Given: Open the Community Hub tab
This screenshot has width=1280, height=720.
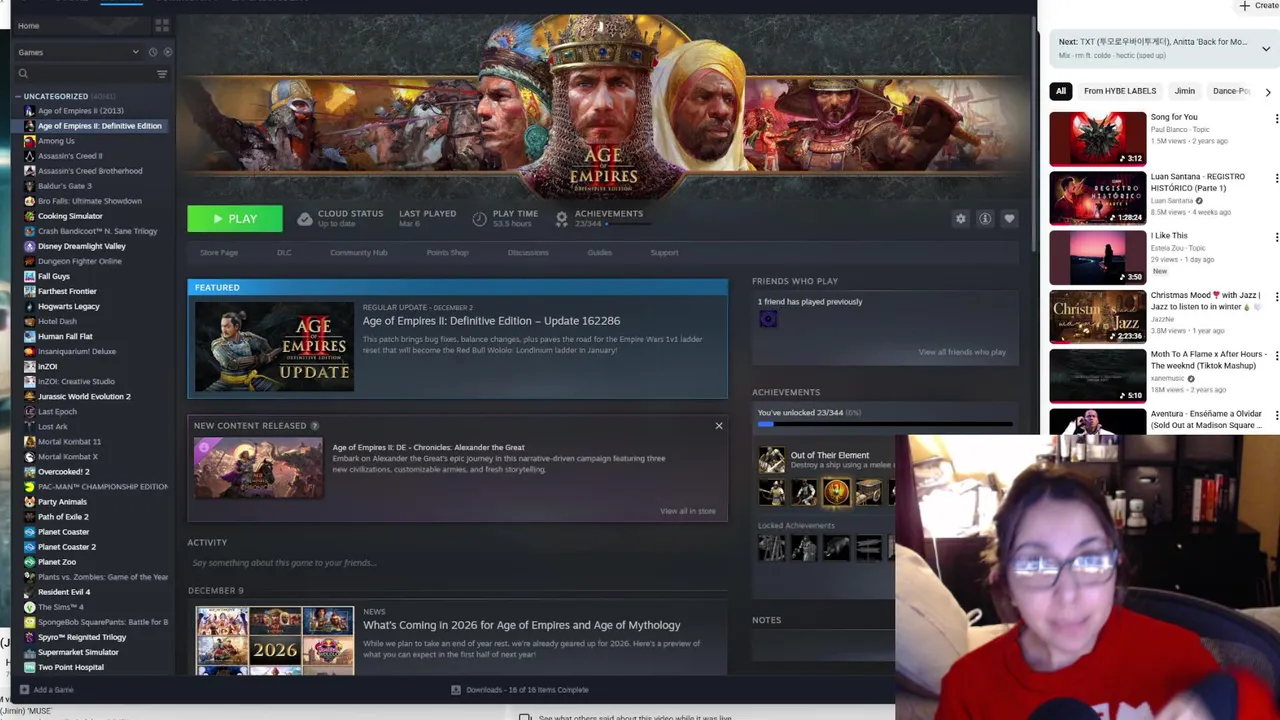Looking at the screenshot, I should tap(358, 253).
